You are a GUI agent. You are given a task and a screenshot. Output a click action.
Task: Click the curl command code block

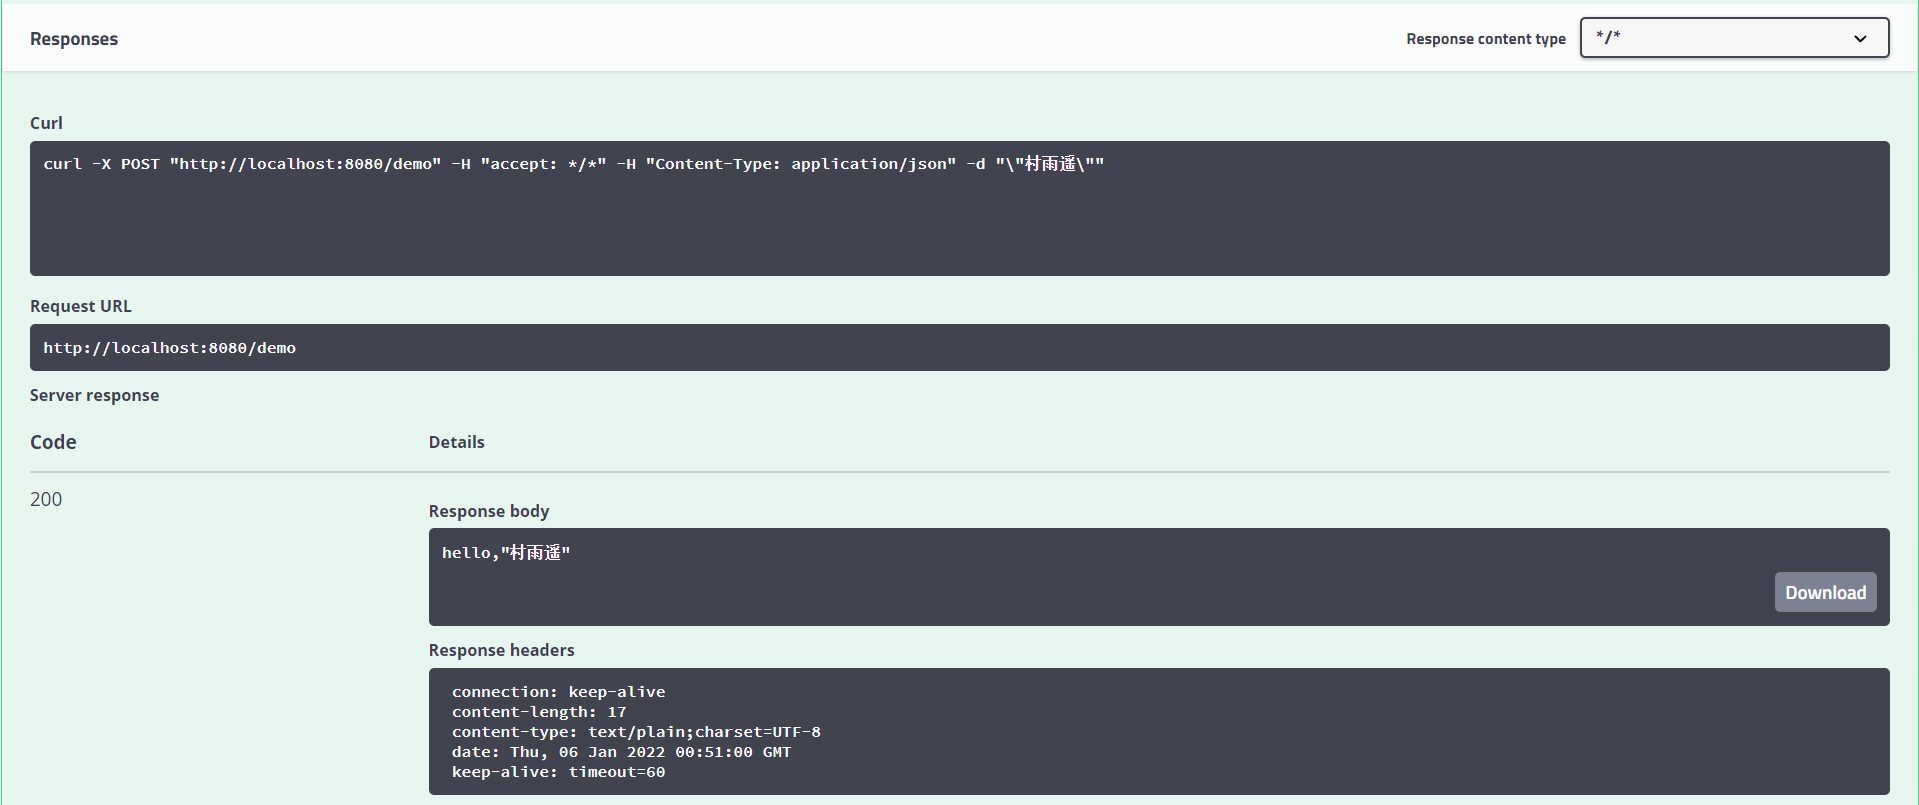click(573, 164)
